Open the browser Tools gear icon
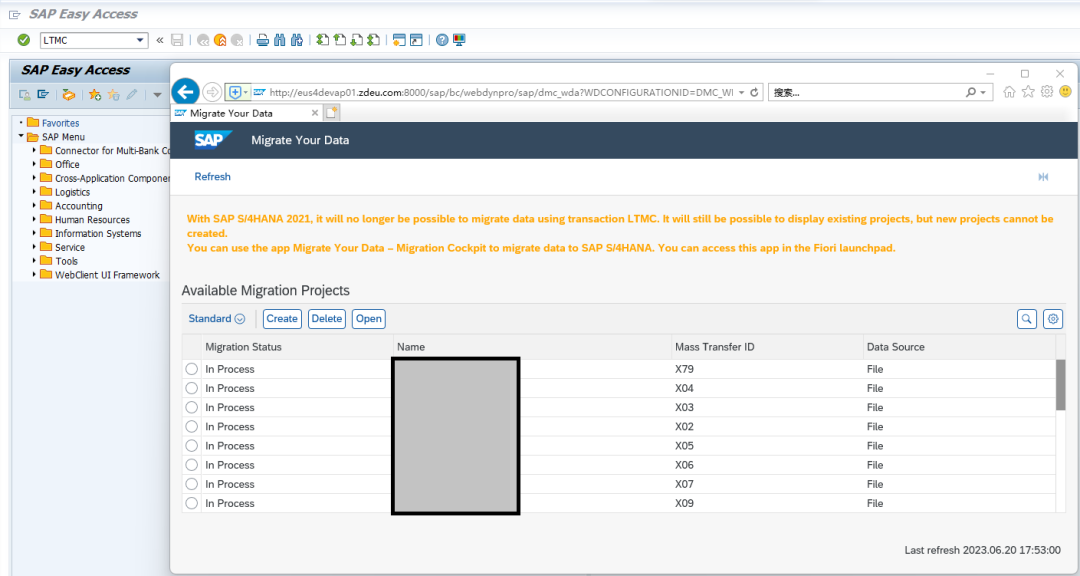The width and height of the screenshot is (1080, 576). (1047, 92)
